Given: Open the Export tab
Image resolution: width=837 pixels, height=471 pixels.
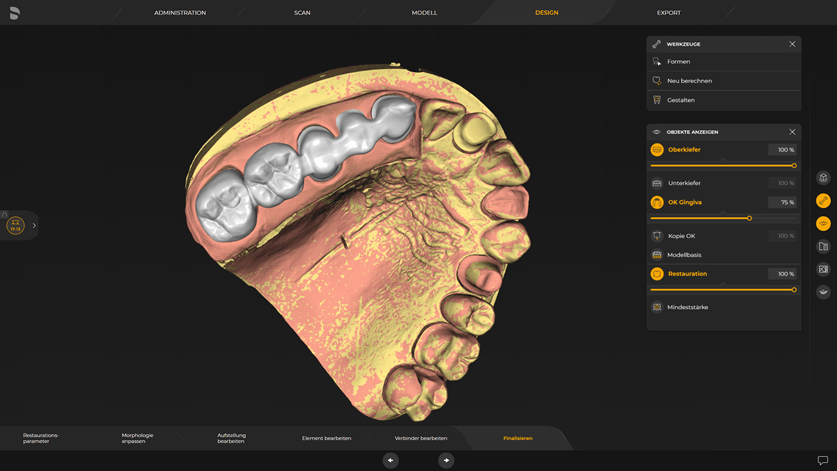Looking at the screenshot, I should coord(668,13).
